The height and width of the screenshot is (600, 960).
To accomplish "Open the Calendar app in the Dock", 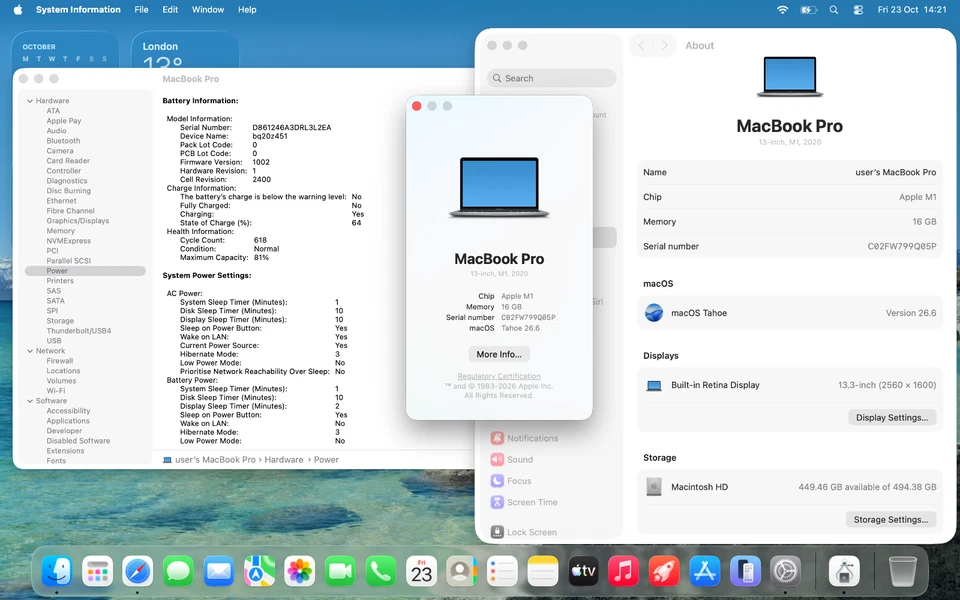I will 421,572.
